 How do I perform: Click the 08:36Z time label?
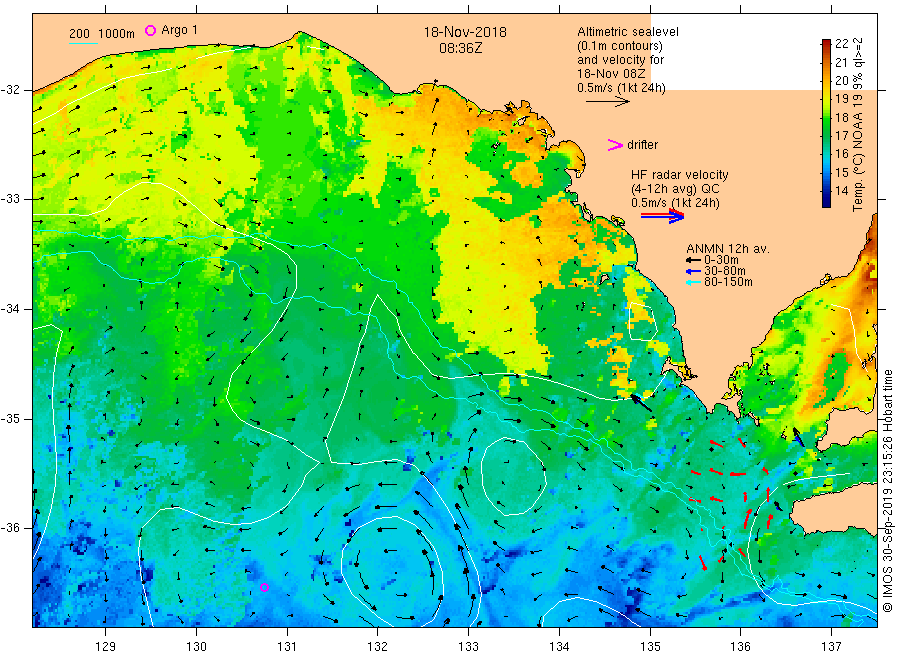point(460,48)
